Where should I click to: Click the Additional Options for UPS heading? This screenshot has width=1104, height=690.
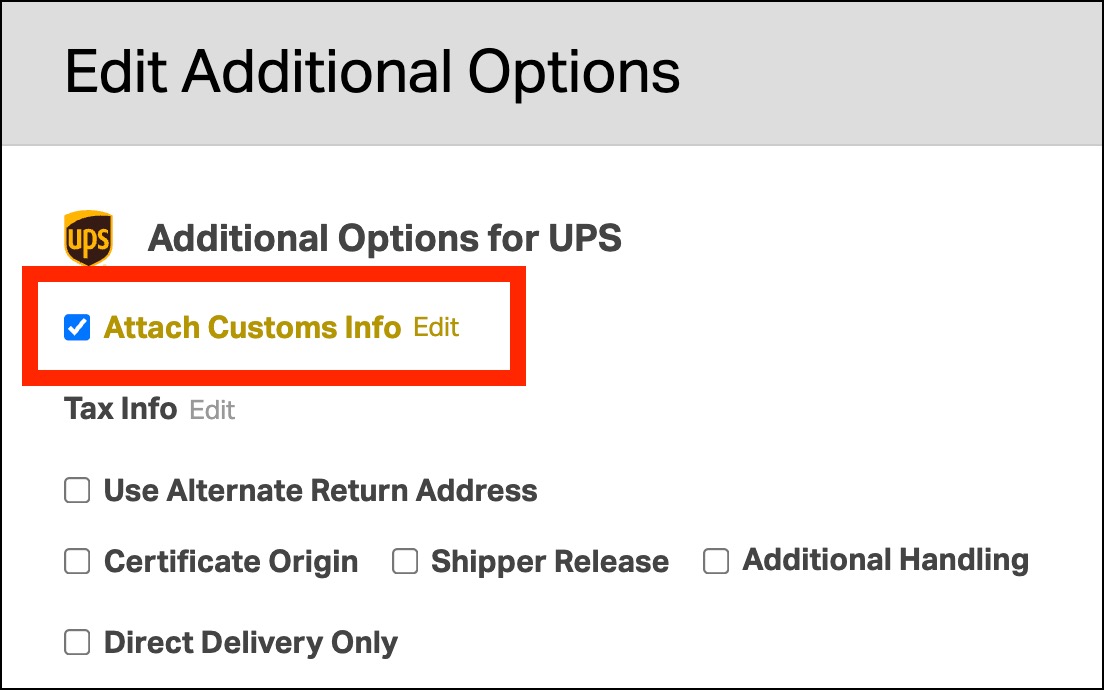pos(384,239)
